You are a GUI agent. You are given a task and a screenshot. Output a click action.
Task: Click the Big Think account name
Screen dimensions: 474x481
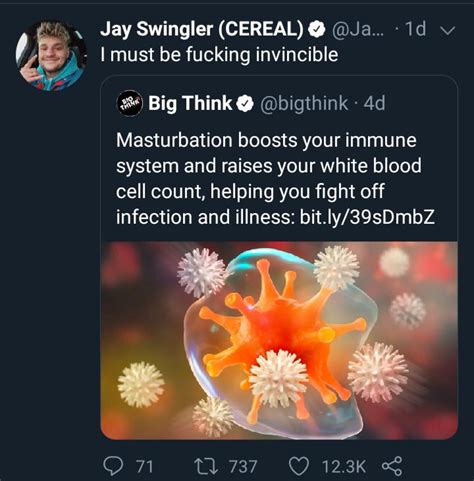(x=190, y=103)
